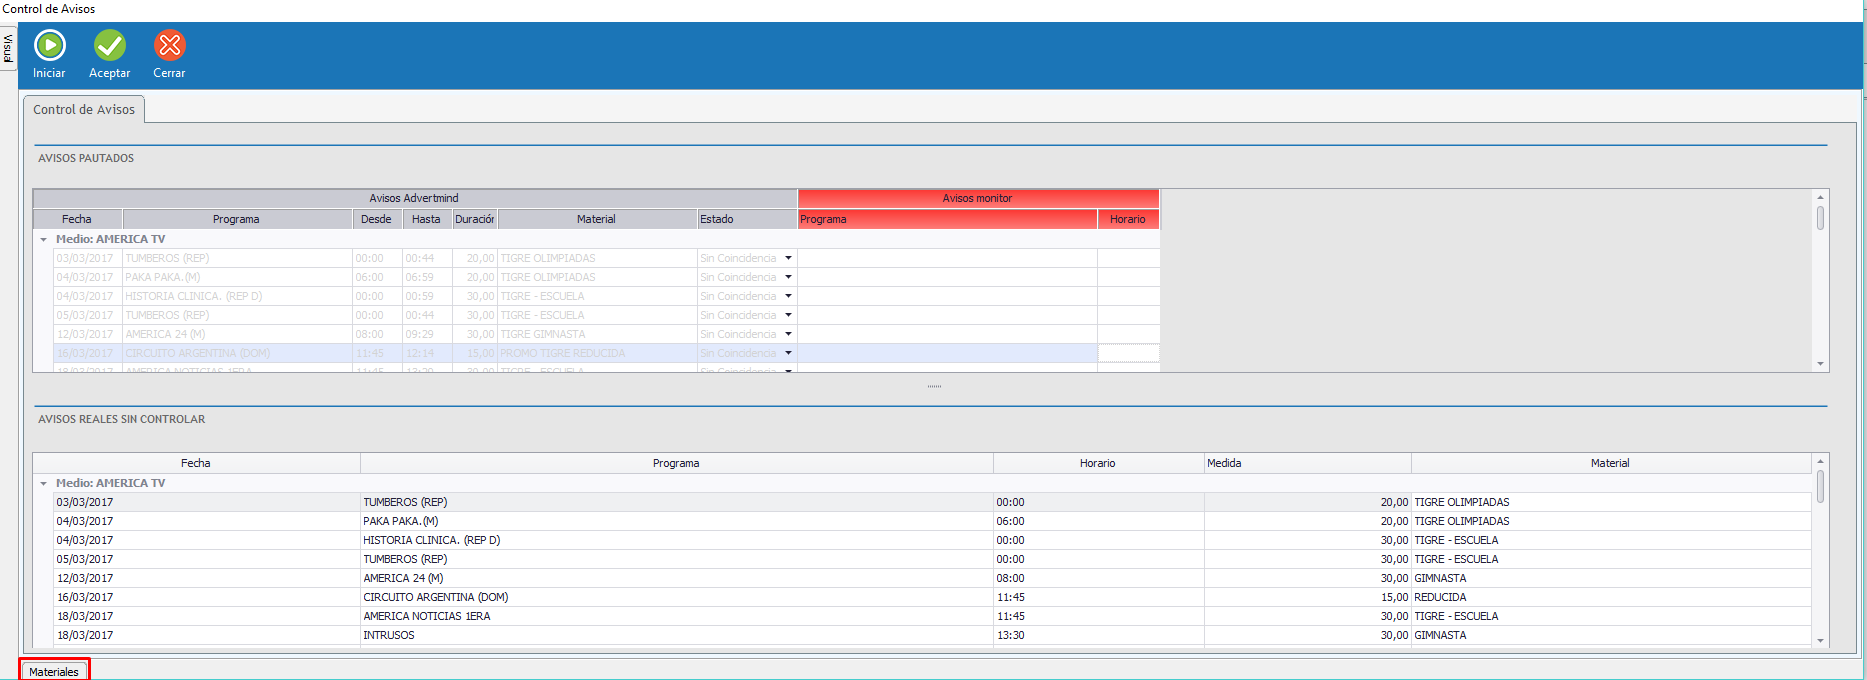Click scroll up arrow of Avisos Reales grid
Viewport: 1867px width, 680px height.
point(1820,461)
